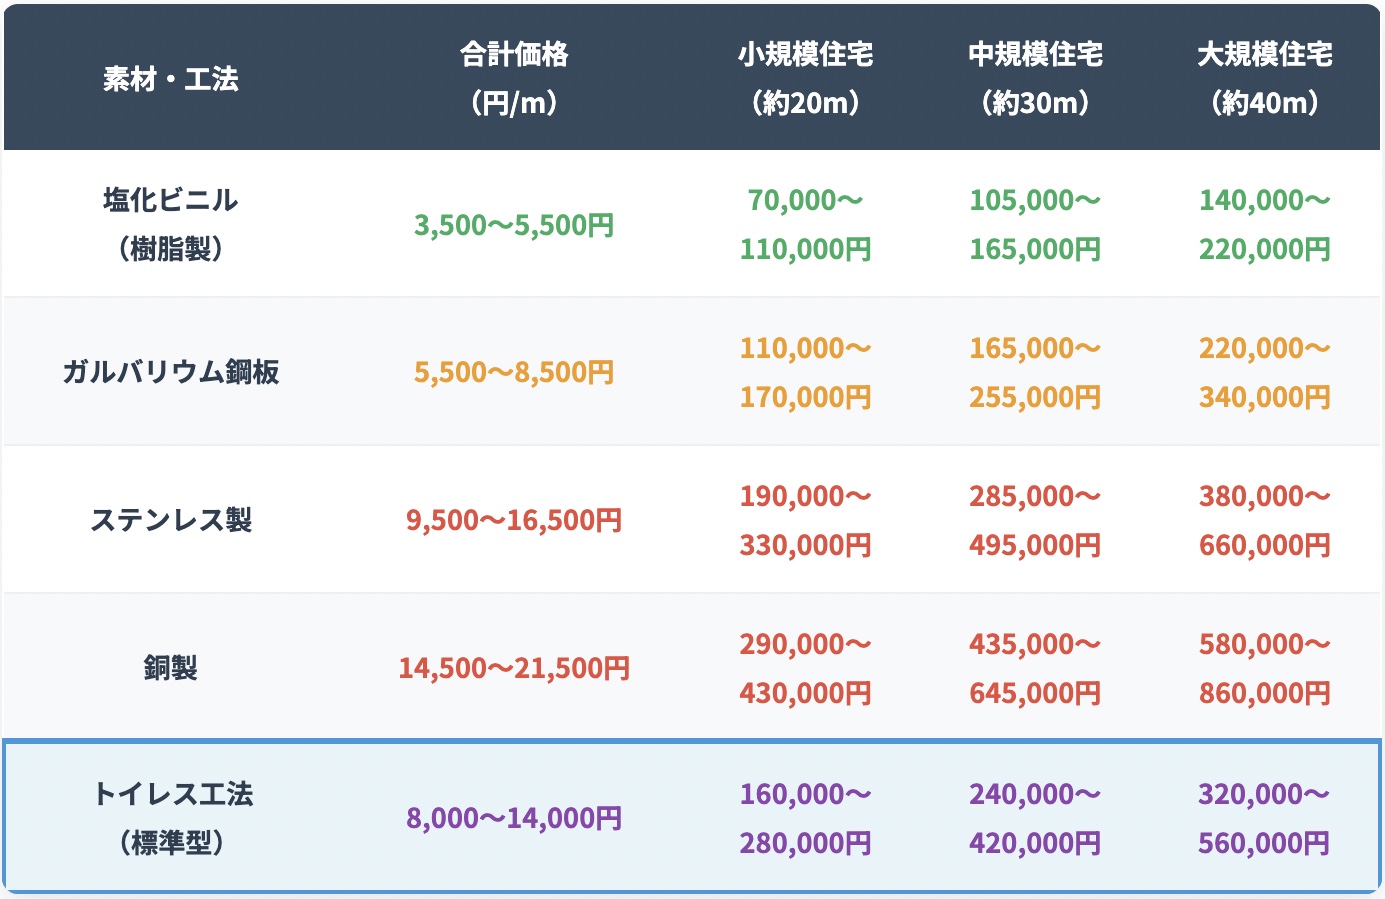Click the ガルバリウム鋼板 row label
This screenshot has height=899, width=1385.
point(171,372)
